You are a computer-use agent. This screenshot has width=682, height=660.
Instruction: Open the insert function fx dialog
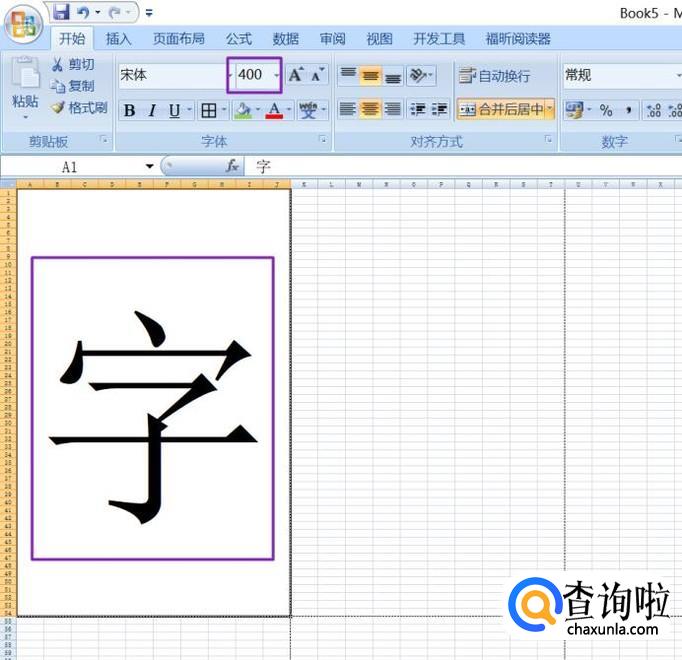[x=232, y=166]
